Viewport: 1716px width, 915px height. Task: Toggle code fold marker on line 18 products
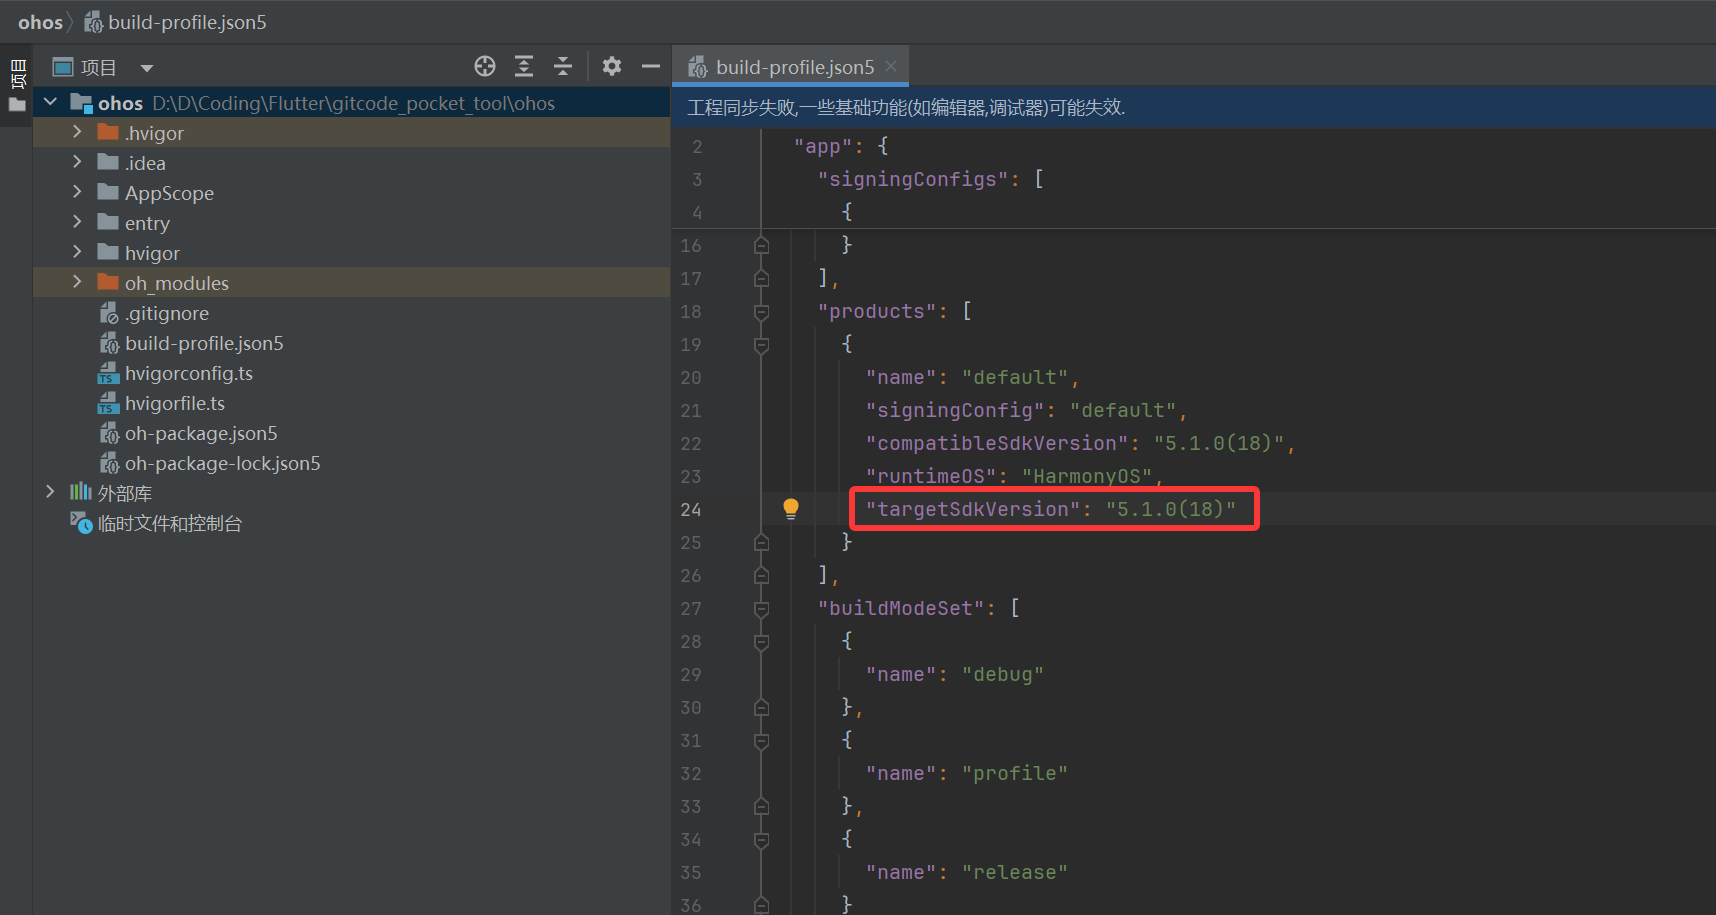pos(761,311)
